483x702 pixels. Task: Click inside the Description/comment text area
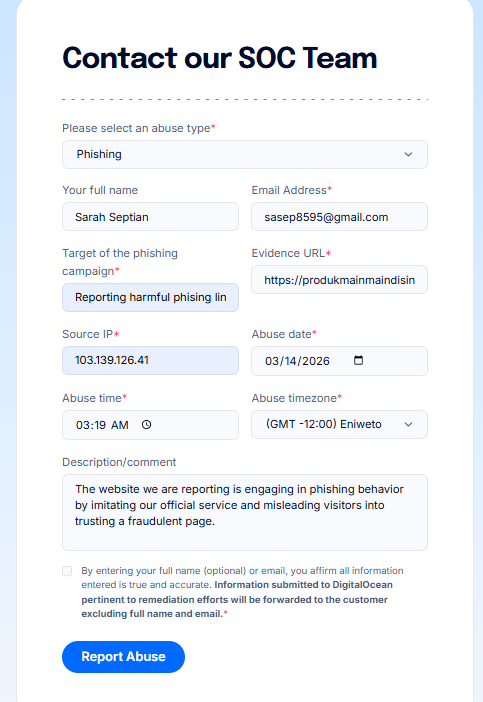point(245,512)
